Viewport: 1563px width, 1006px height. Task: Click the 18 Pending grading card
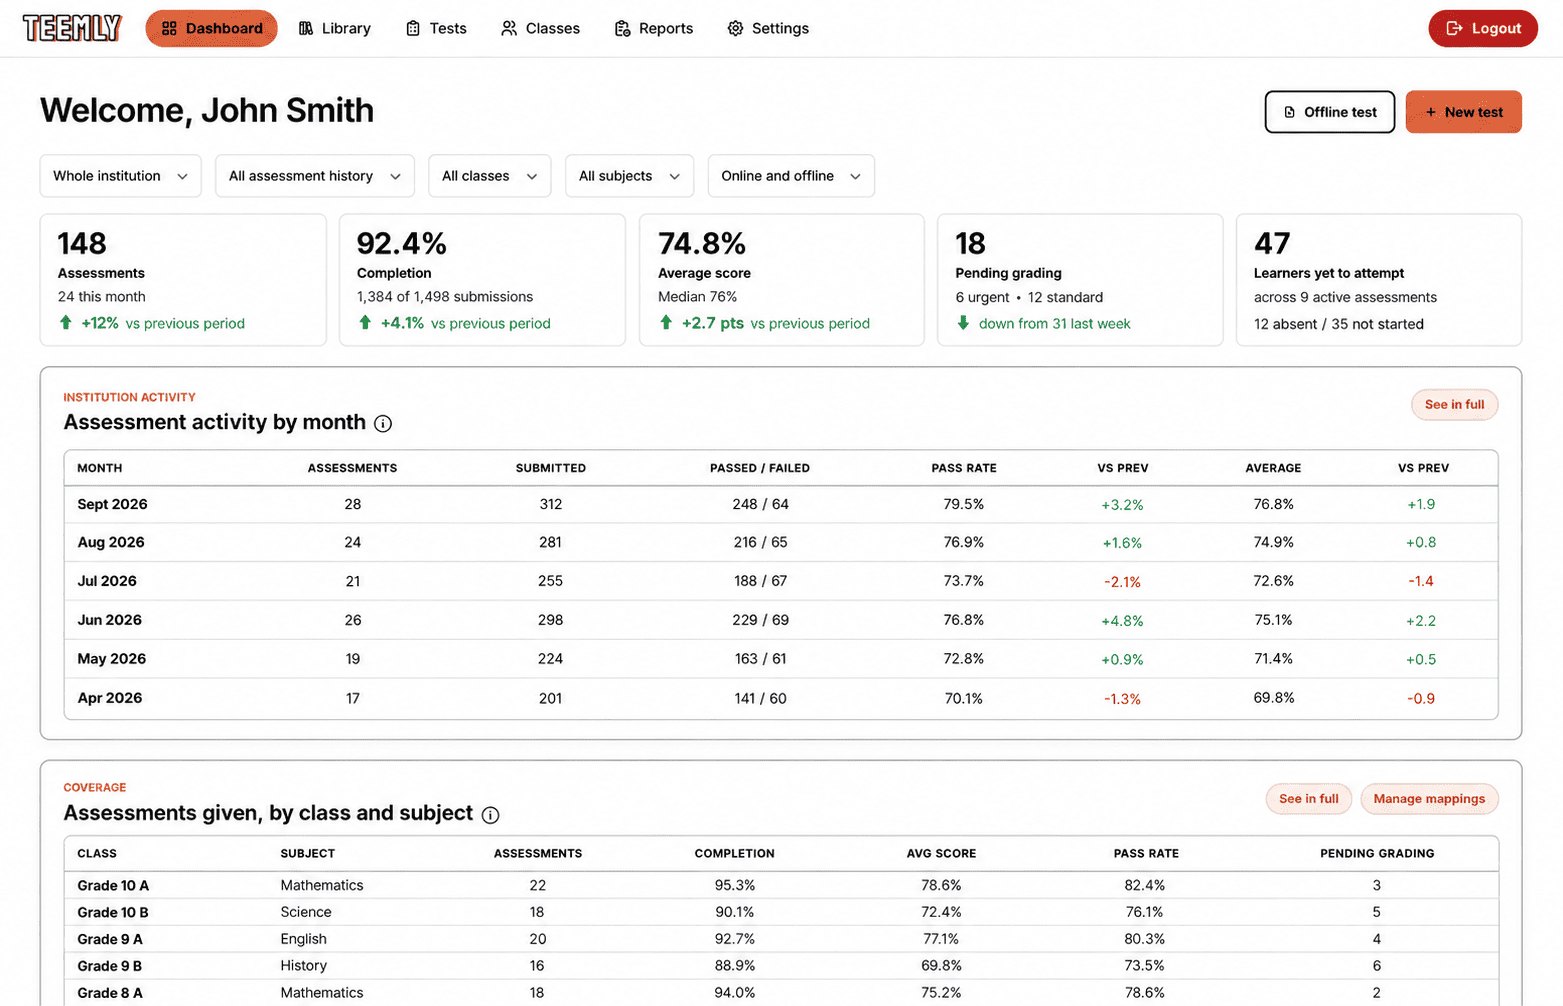point(1080,280)
